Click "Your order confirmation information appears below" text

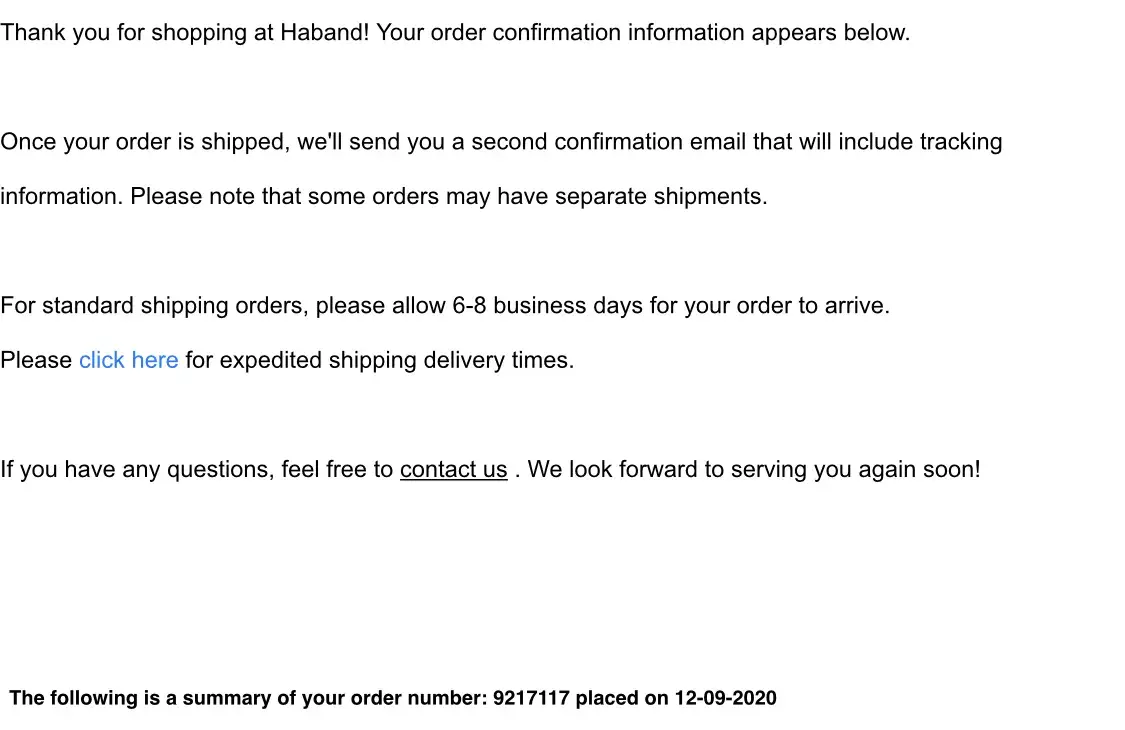tap(642, 32)
